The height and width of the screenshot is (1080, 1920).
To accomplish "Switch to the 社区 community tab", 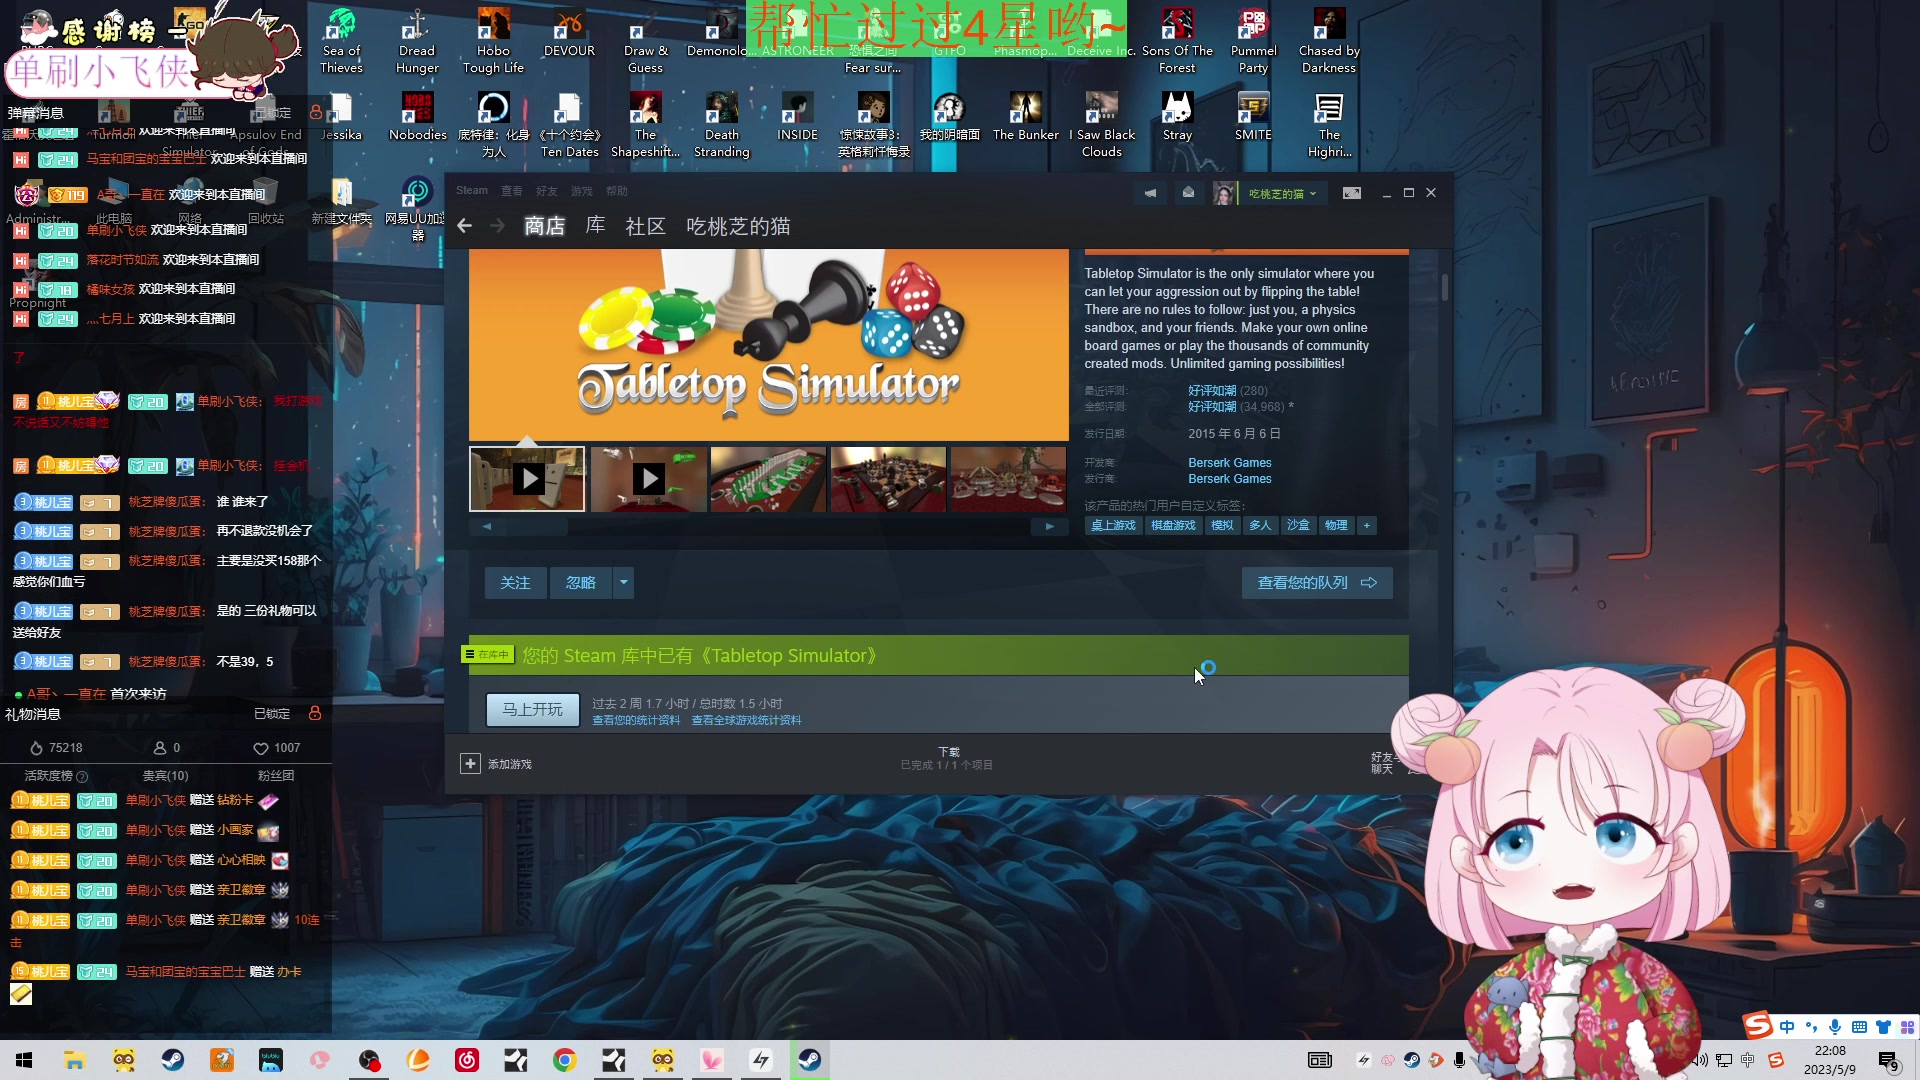I will click(x=645, y=226).
